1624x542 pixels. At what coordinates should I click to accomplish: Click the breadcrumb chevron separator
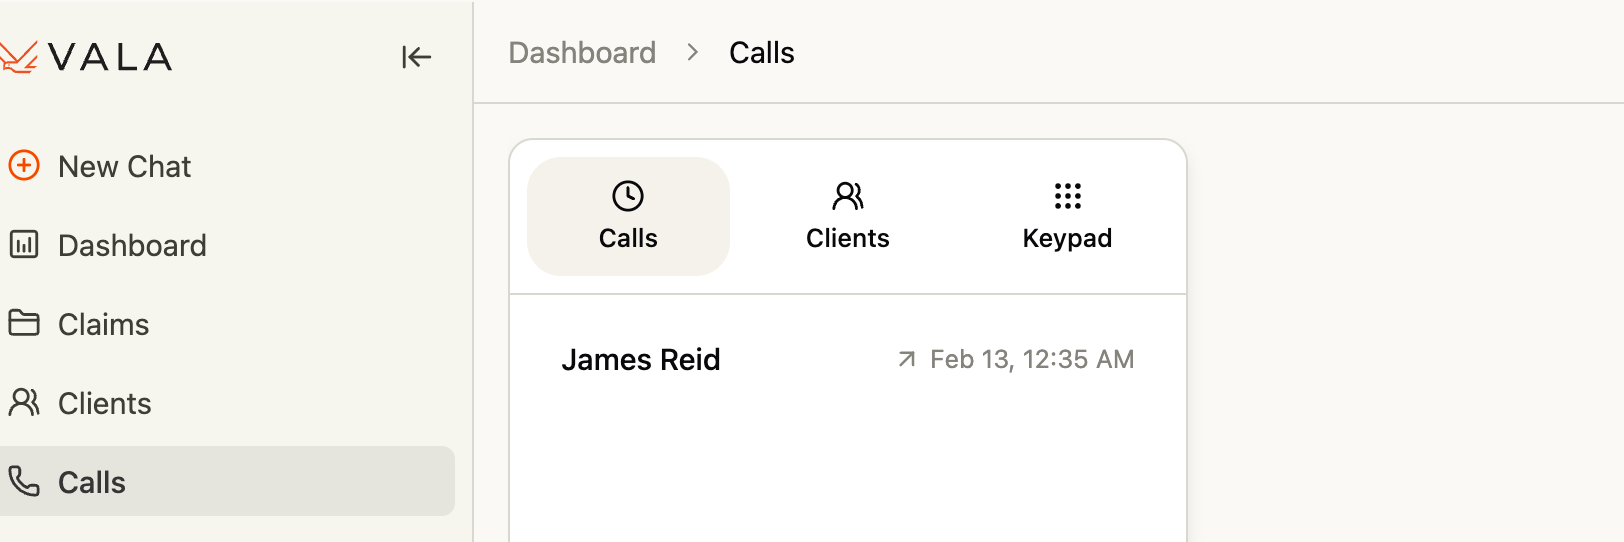[x=693, y=53]
